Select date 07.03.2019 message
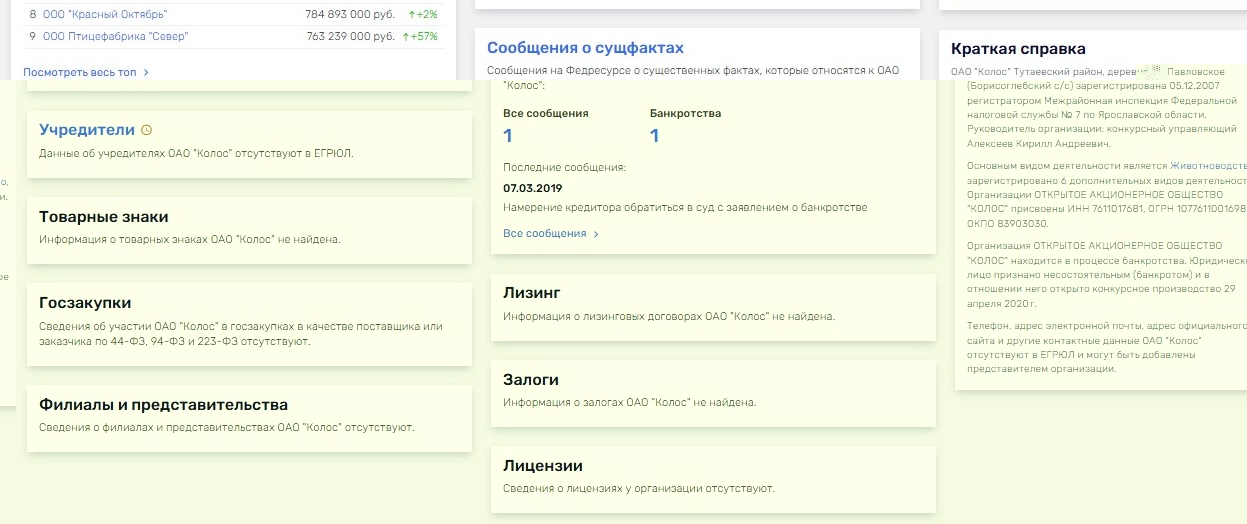The image size is (1247, 524). [533, 188]
